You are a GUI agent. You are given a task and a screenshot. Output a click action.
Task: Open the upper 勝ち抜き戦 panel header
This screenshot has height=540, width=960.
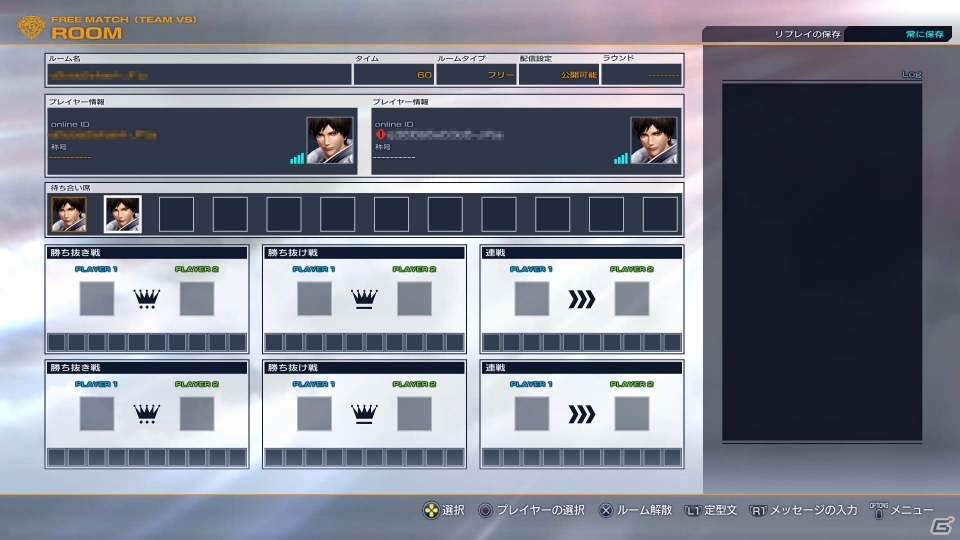(147, 252)
